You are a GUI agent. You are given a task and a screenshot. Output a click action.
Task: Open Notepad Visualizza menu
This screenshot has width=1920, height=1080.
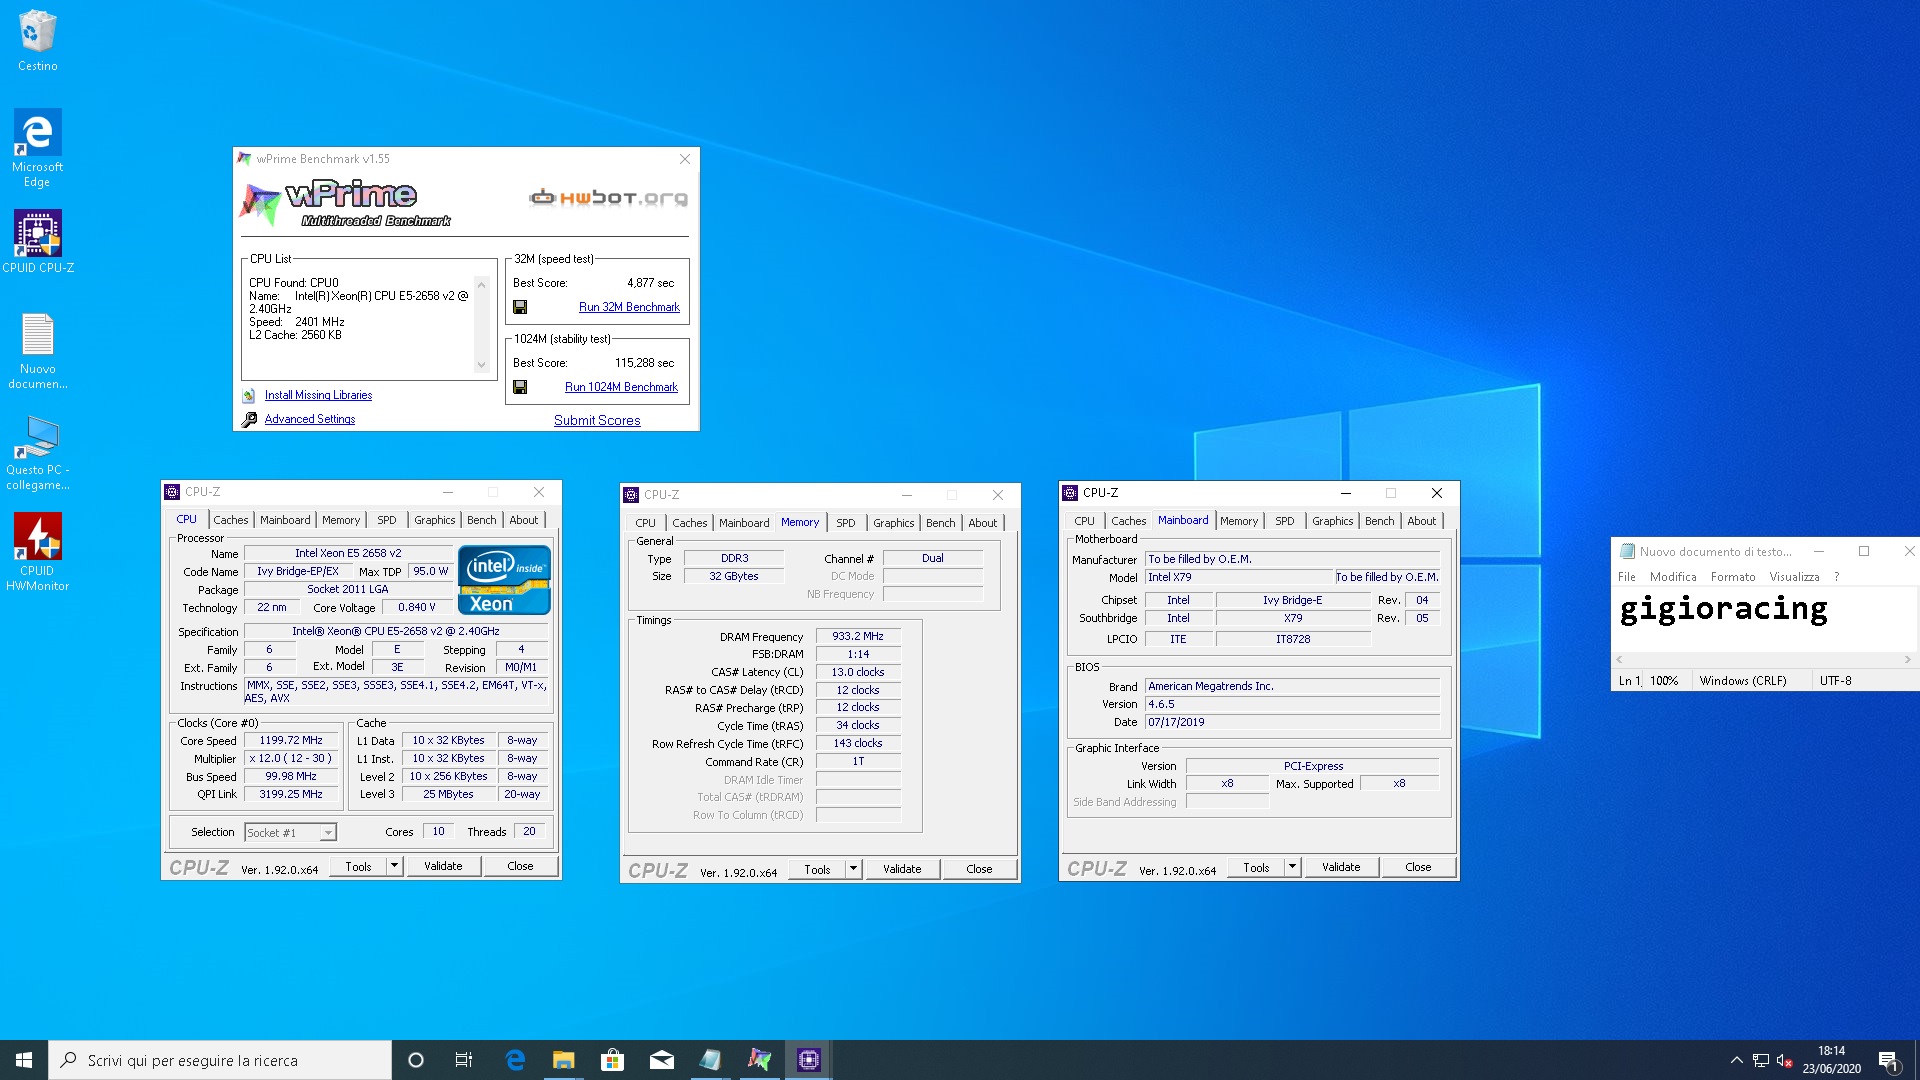[1794, 577]
